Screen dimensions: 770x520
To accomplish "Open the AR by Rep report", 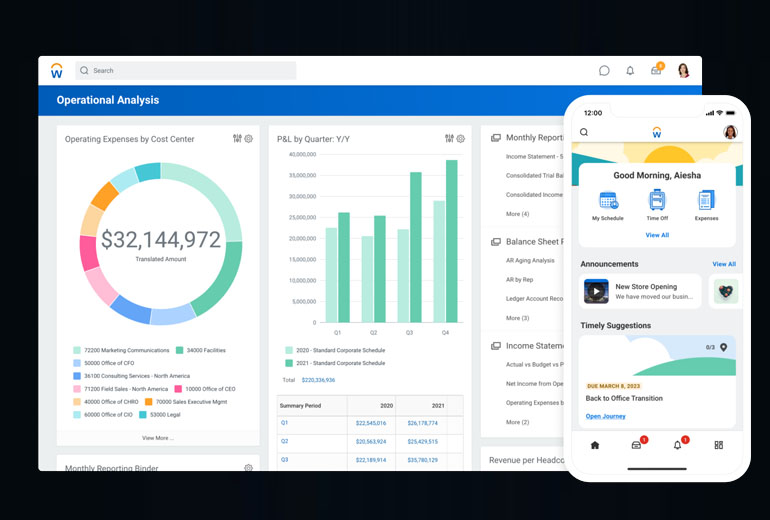I will pos(519,280).
